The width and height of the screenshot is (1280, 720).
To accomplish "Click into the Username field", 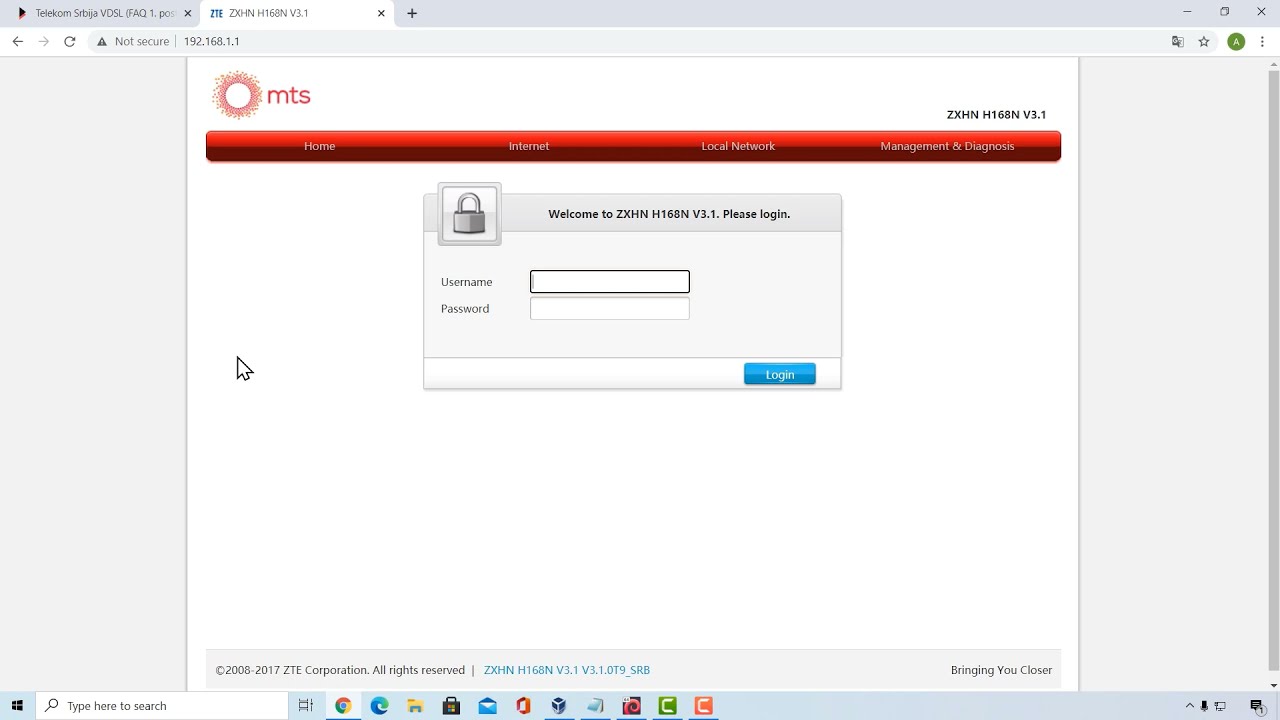I will (610, 282).
